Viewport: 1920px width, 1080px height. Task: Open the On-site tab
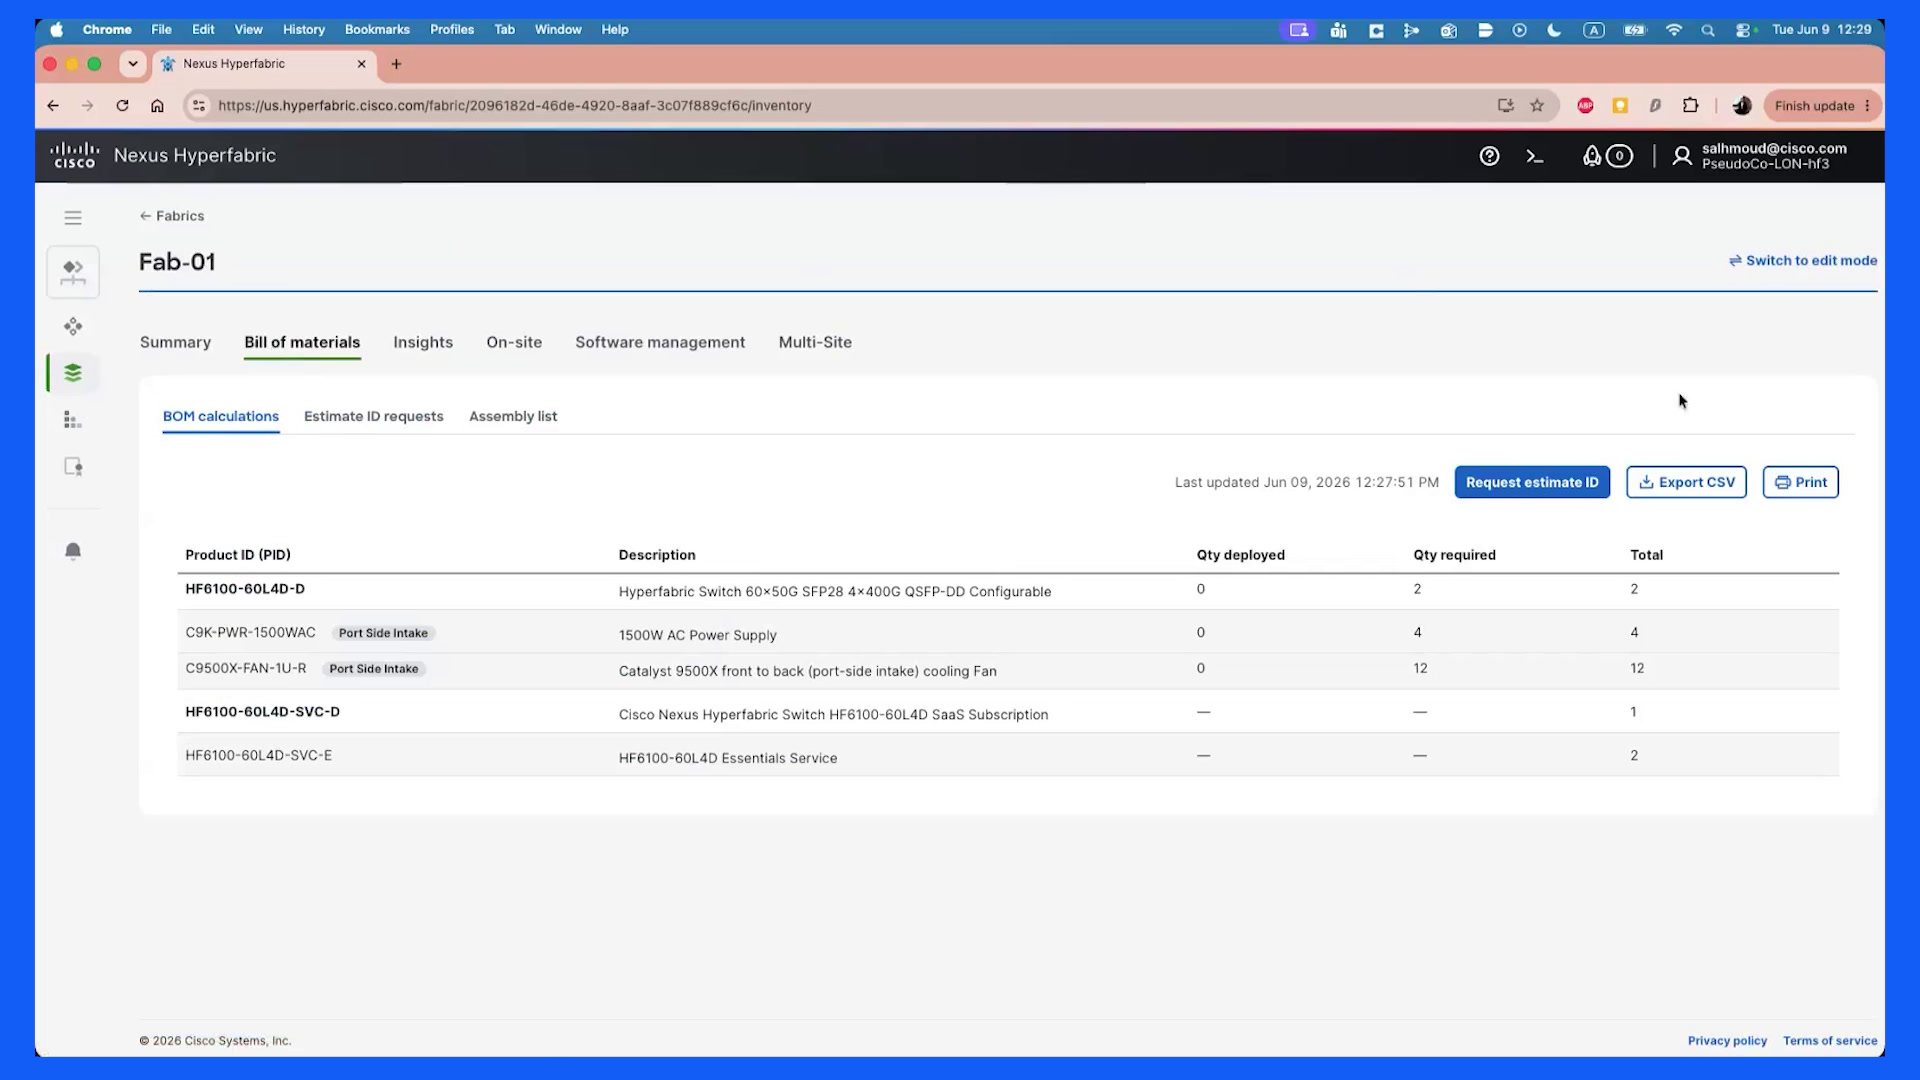514,342
